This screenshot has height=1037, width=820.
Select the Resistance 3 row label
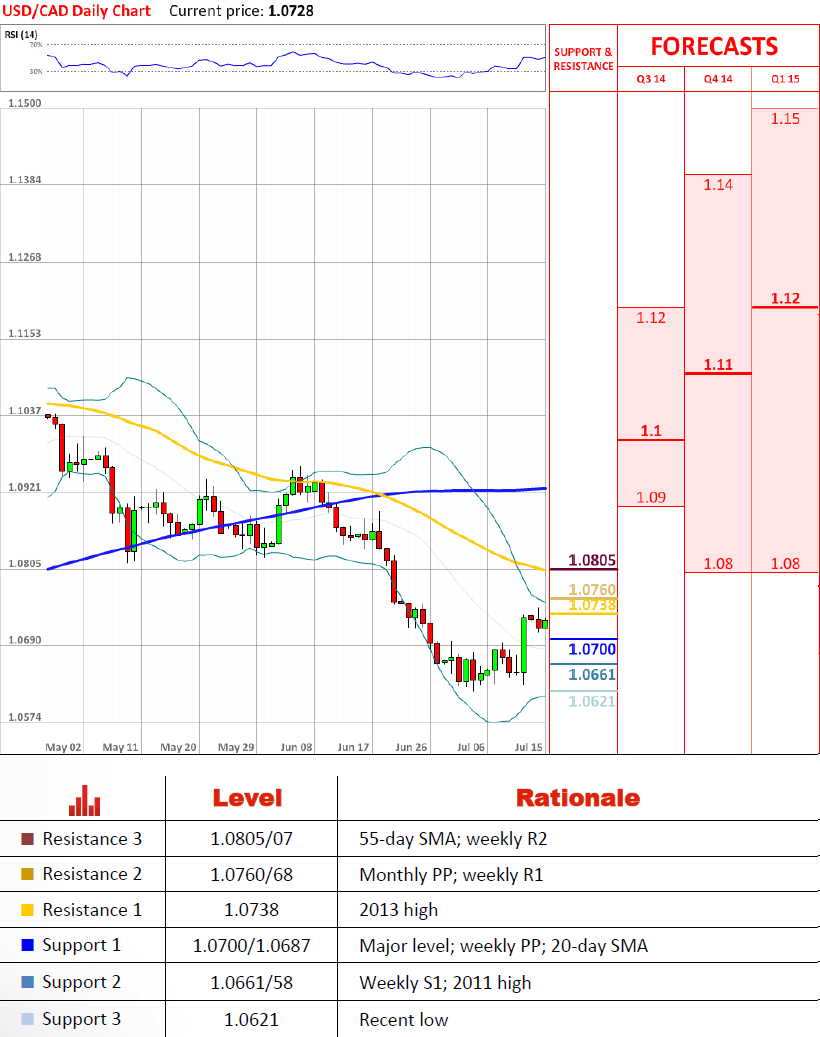[x=92, y=839]
